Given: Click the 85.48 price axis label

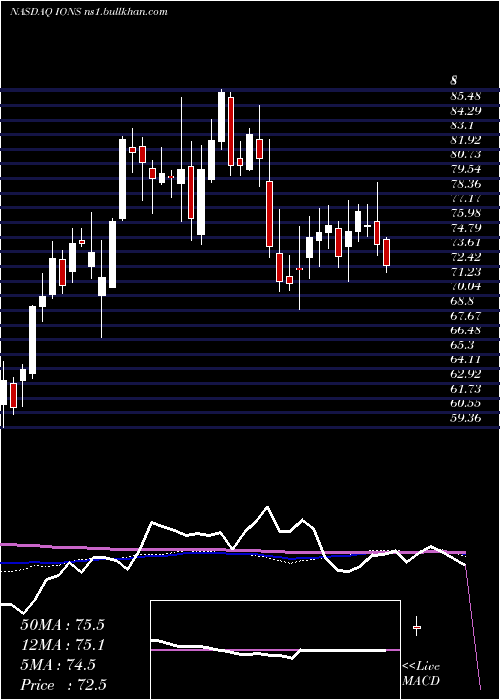Looking at the screenshot, I should pos(466,96).
